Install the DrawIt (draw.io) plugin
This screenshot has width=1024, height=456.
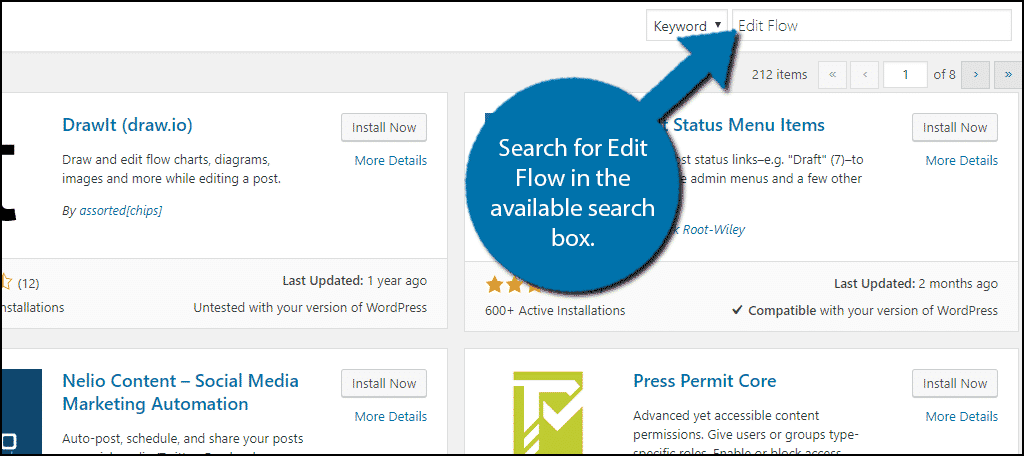tap(384, 127)
